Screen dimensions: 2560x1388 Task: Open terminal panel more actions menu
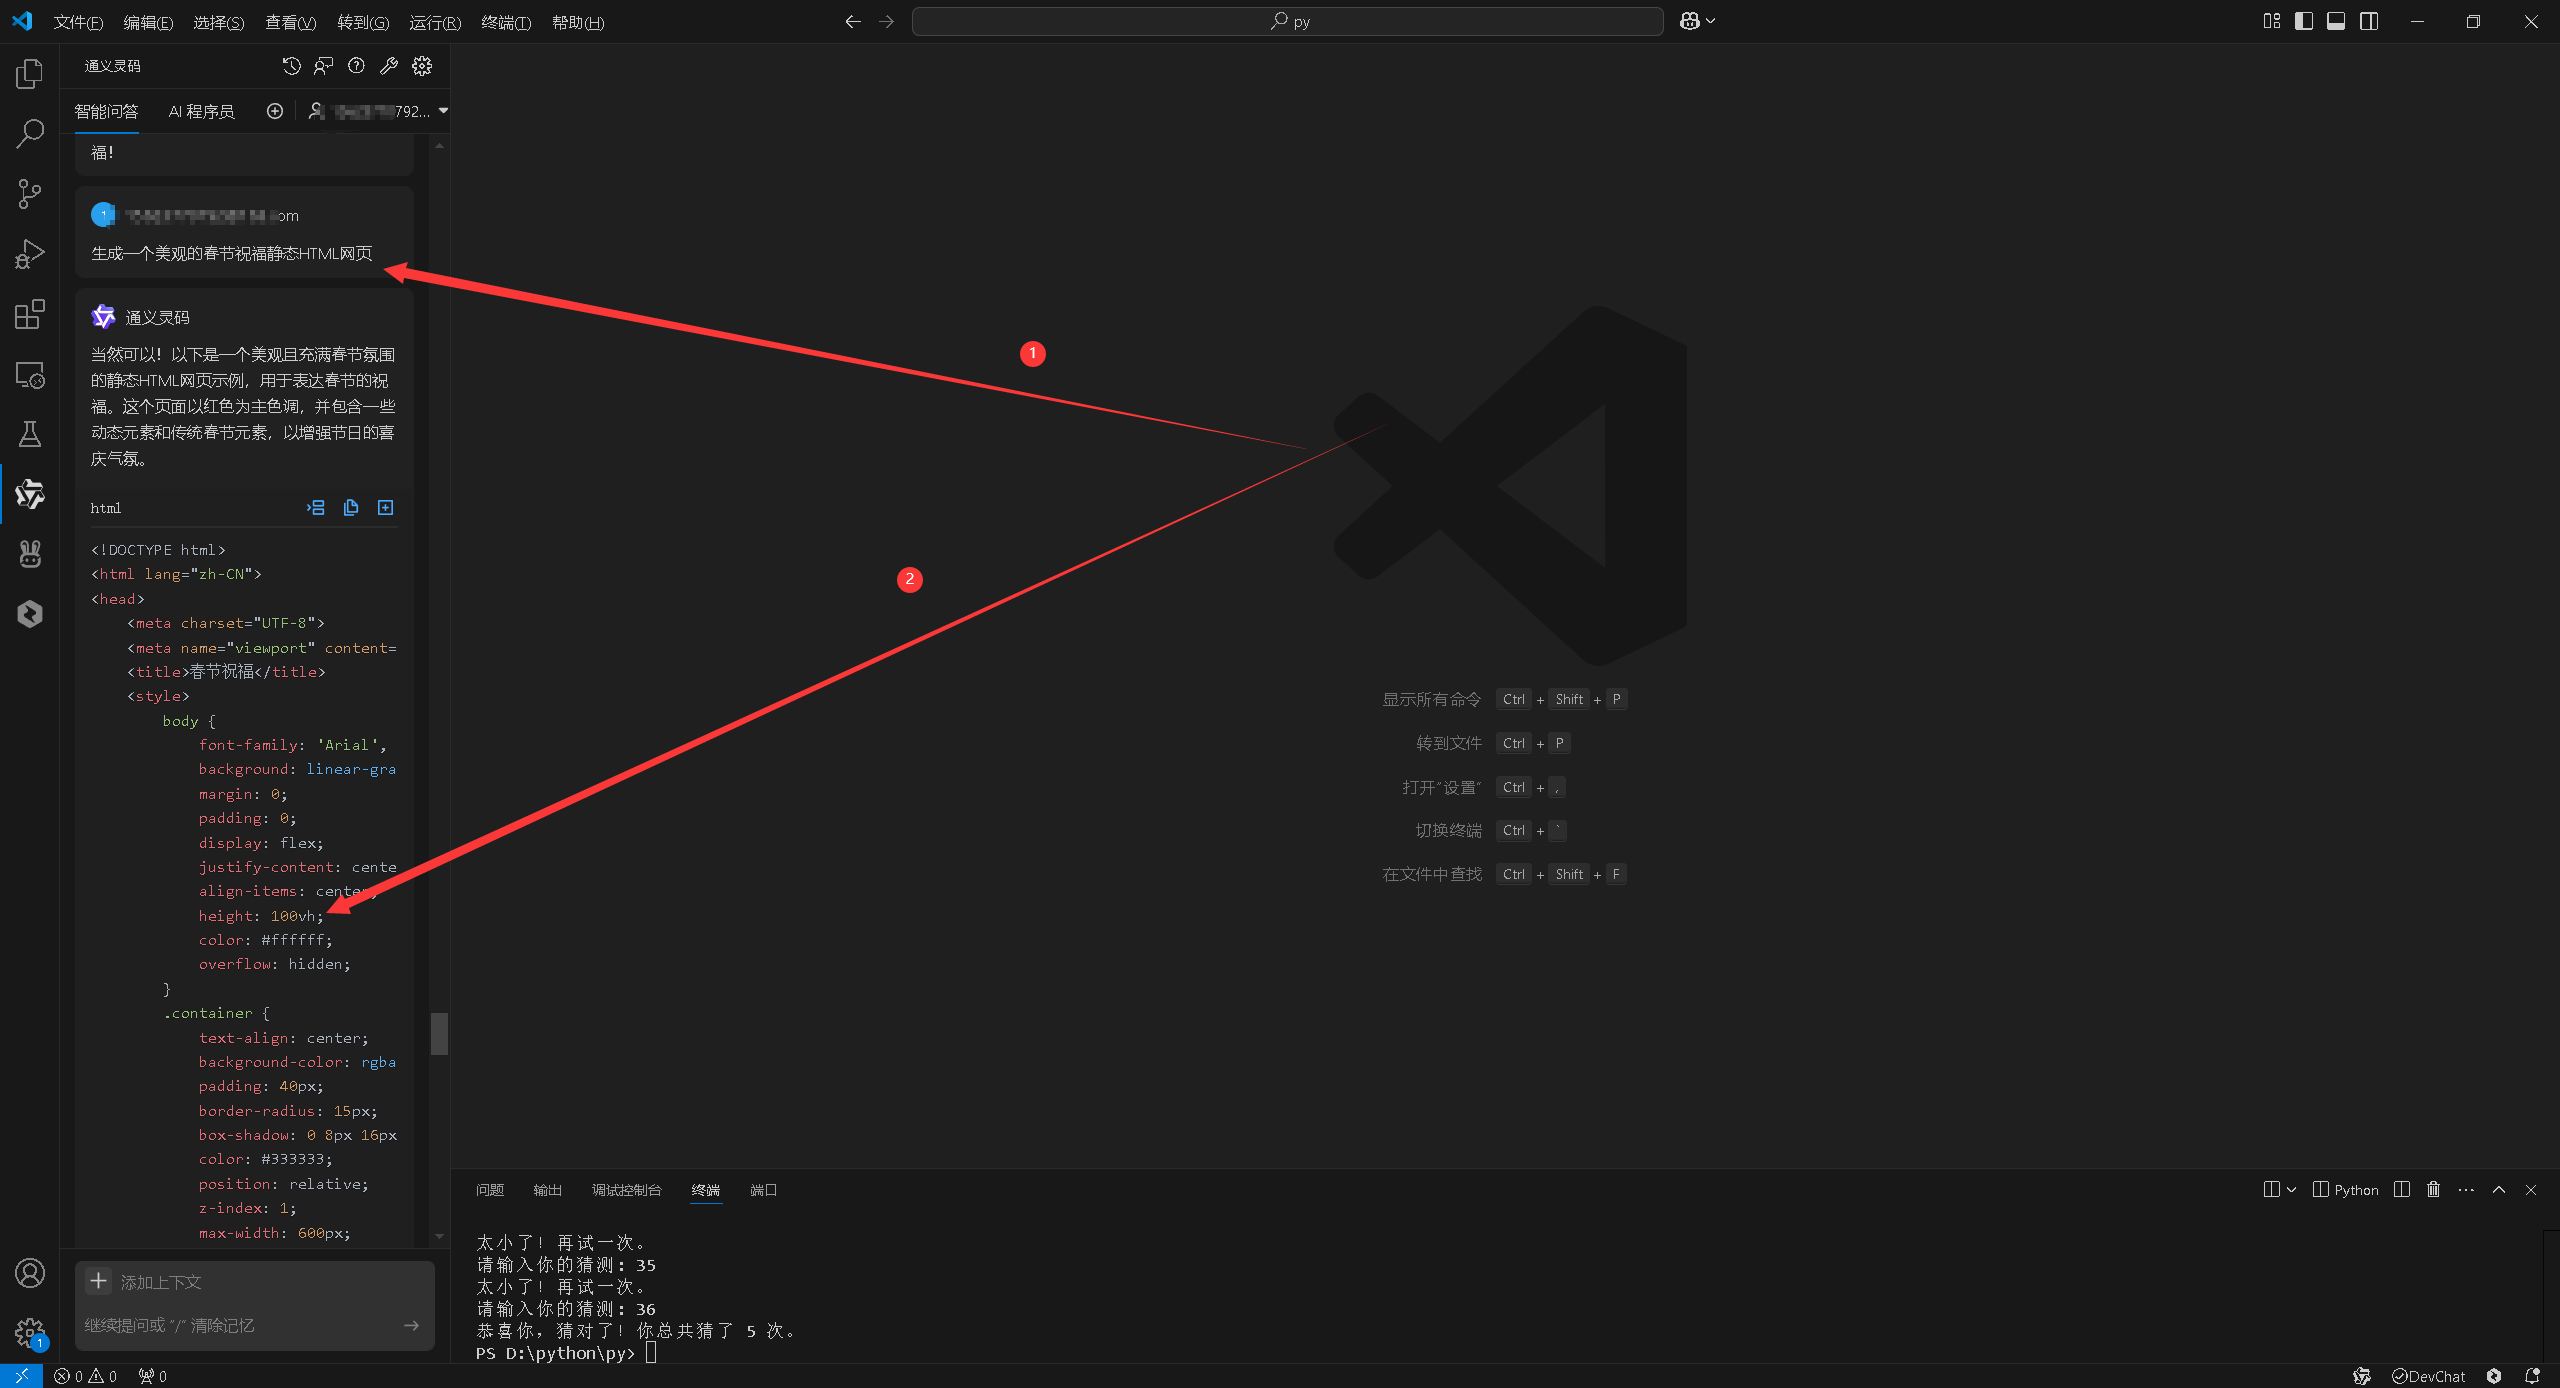coord(2466,1189)
